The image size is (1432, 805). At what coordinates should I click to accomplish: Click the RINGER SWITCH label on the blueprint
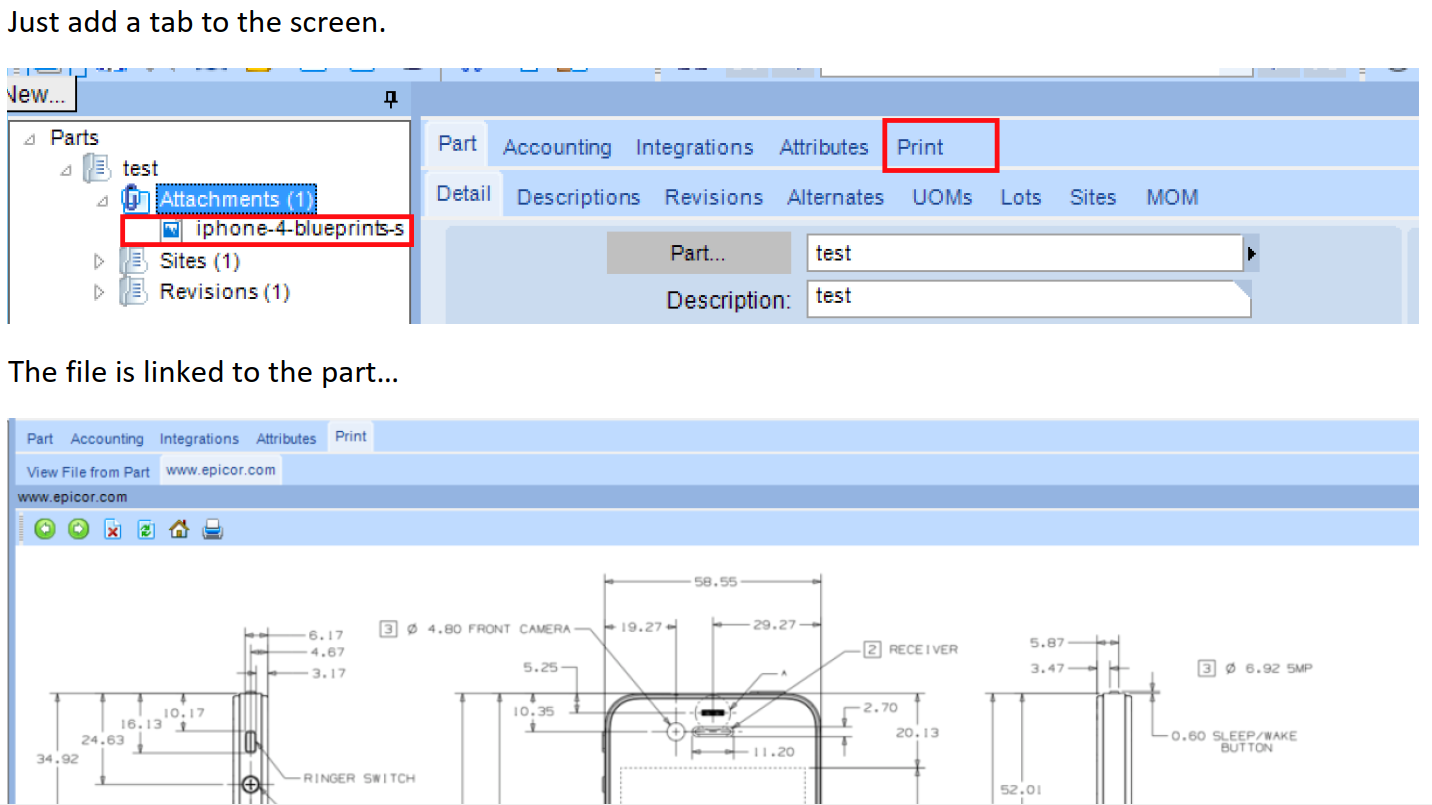pyautogui.click(x=359, y=778)
